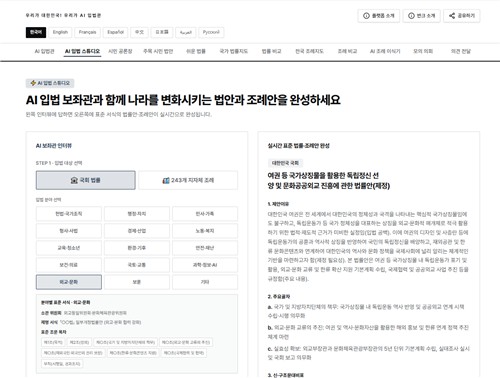Choose the 외교·문화 field
Image resolution: width=500 pixels, height=378 pixels.
(x=69, y=282)
